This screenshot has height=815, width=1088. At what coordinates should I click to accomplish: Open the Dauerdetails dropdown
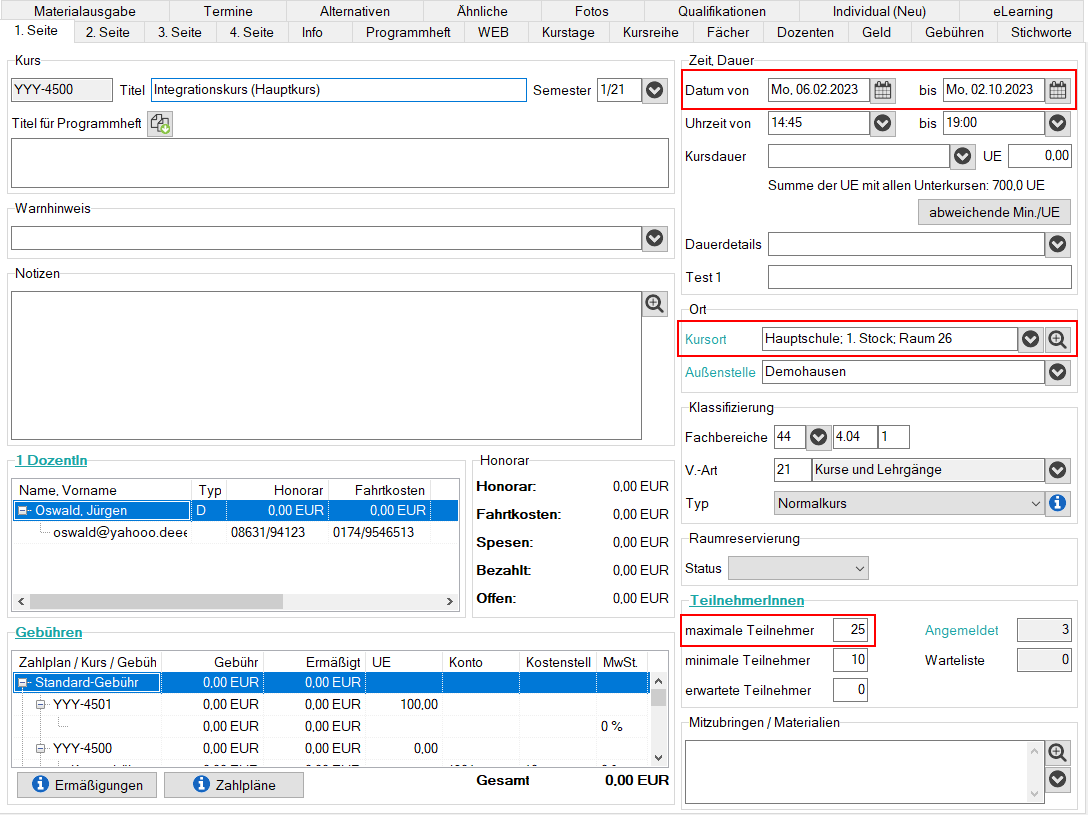click(1057, 244)
